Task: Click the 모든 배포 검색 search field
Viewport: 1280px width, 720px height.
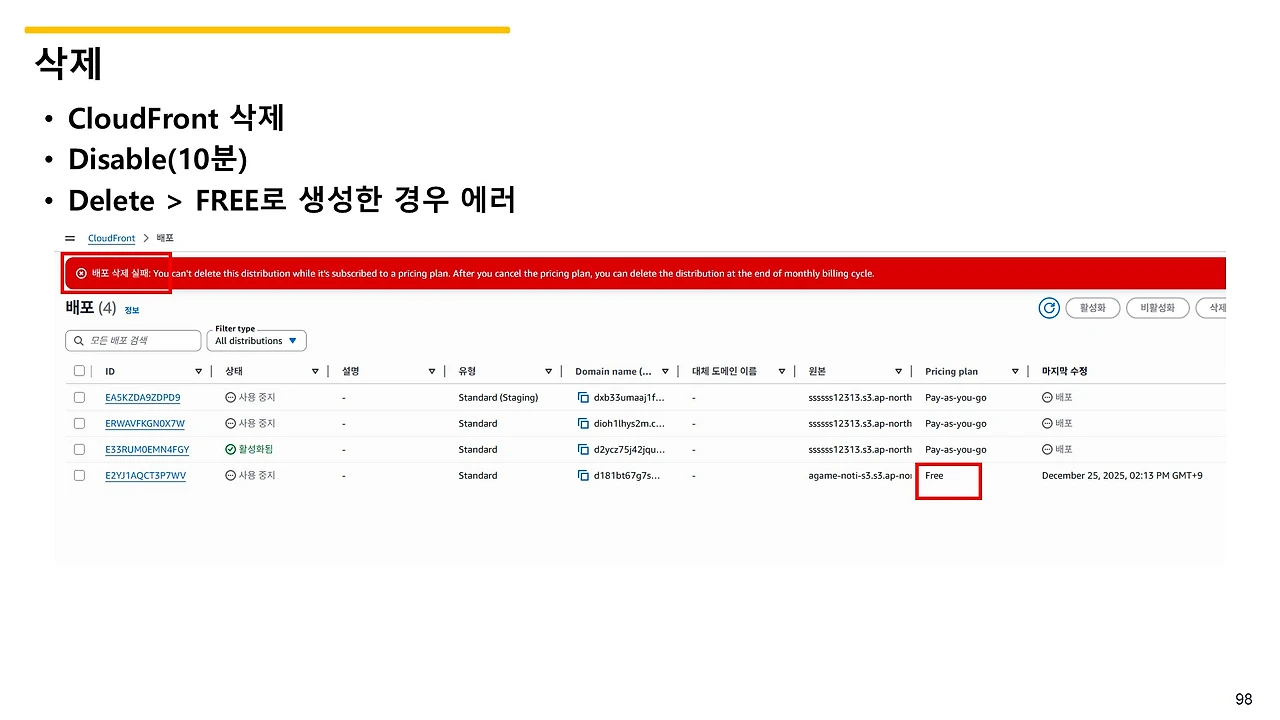Action: pyautogui.click(x=130, y=340)
